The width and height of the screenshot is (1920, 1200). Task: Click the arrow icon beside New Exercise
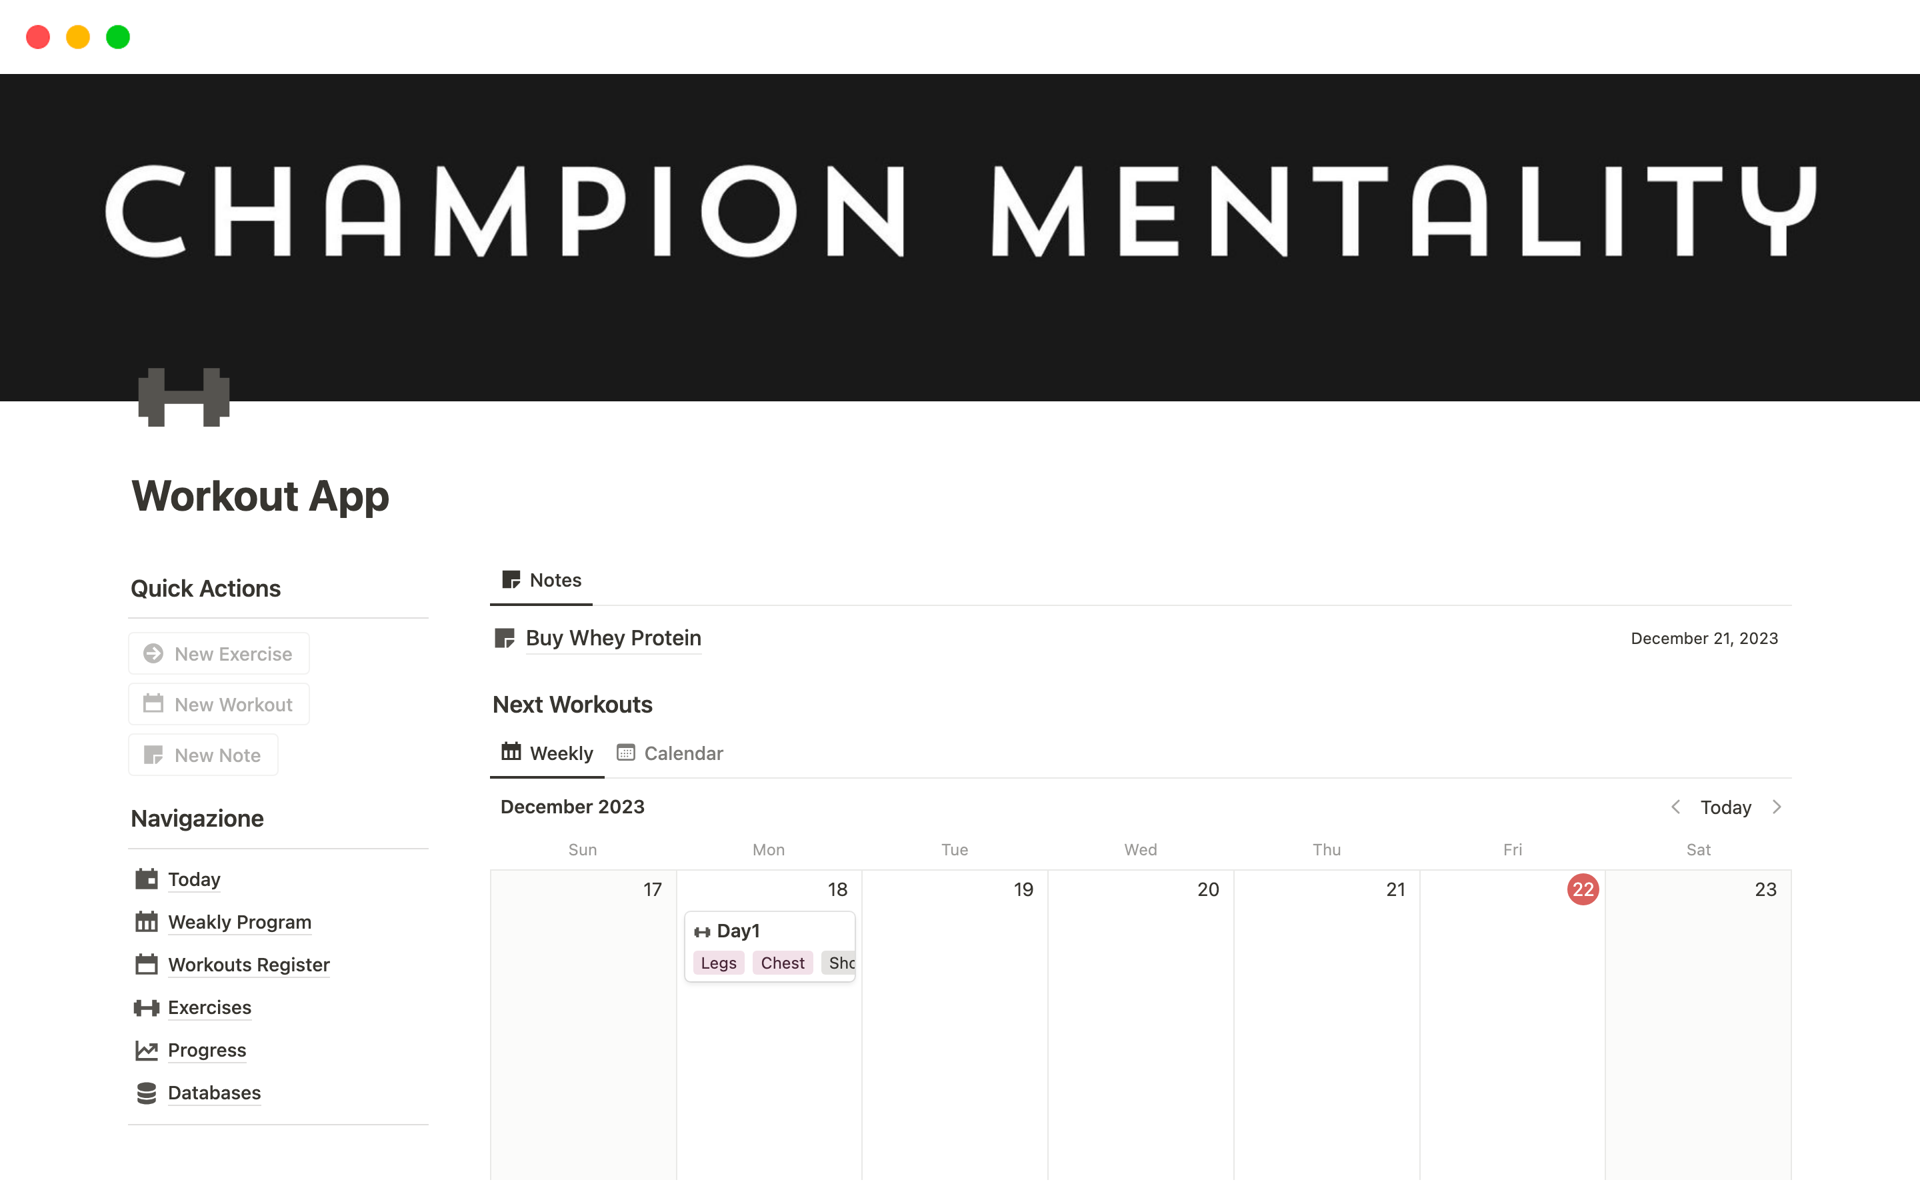153,653
